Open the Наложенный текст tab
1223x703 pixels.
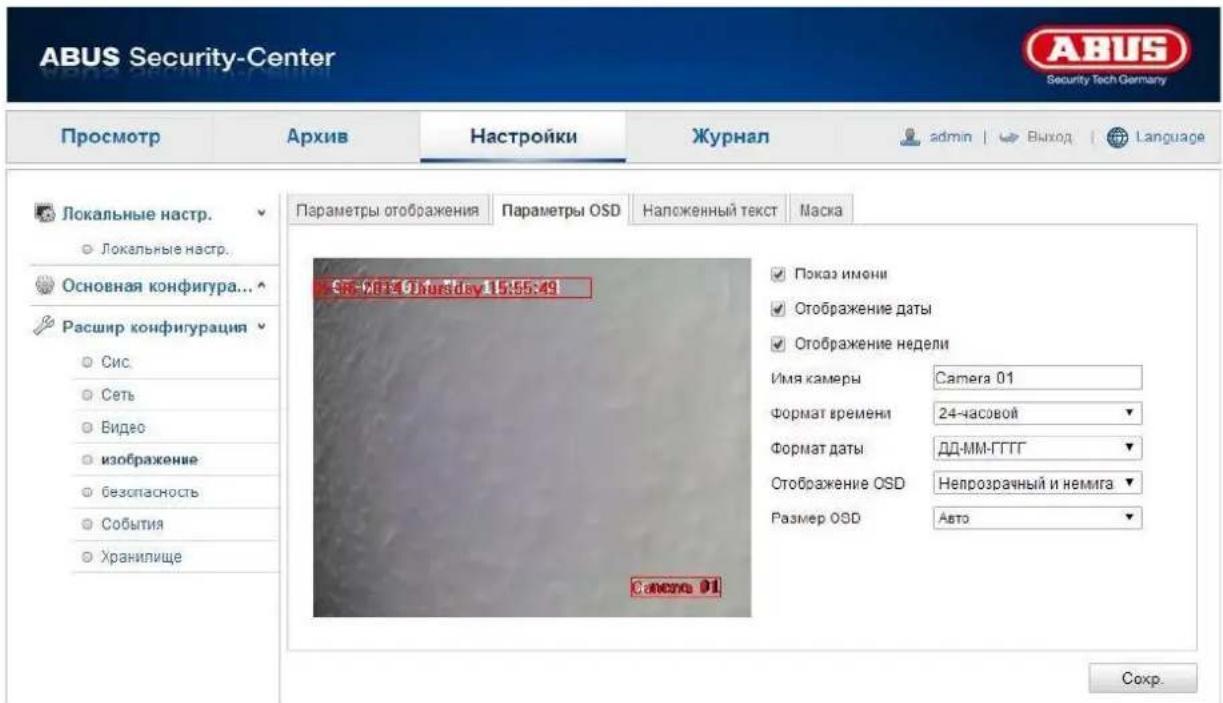710,210
